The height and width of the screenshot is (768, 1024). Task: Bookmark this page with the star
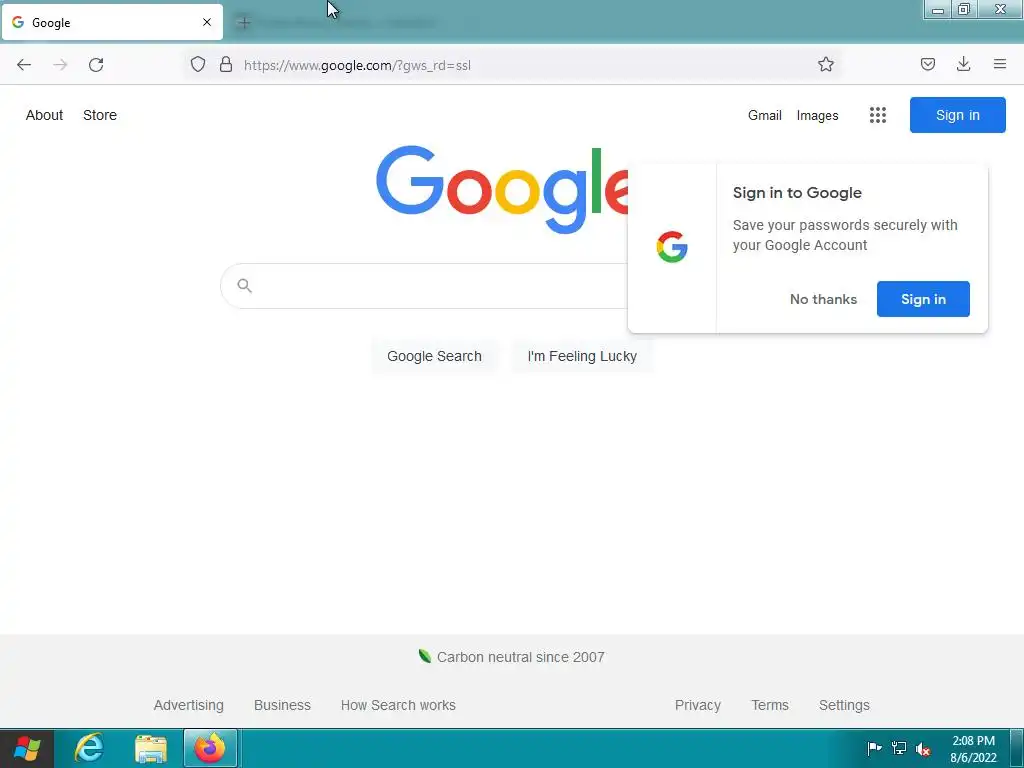click(825, 64)
